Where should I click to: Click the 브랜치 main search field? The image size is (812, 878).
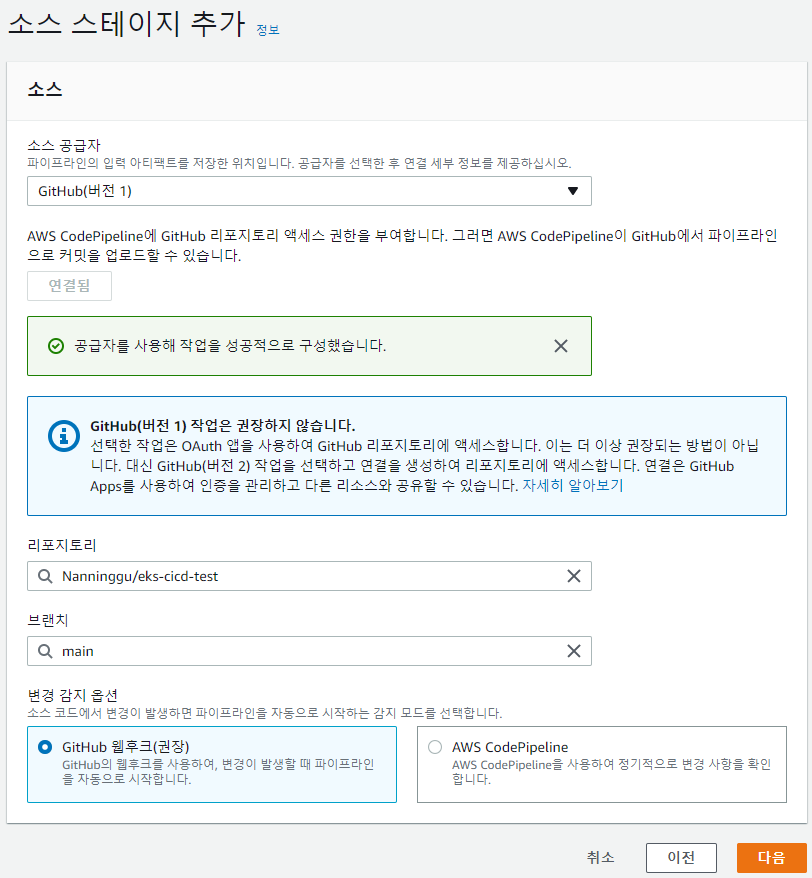pos(309,651)
